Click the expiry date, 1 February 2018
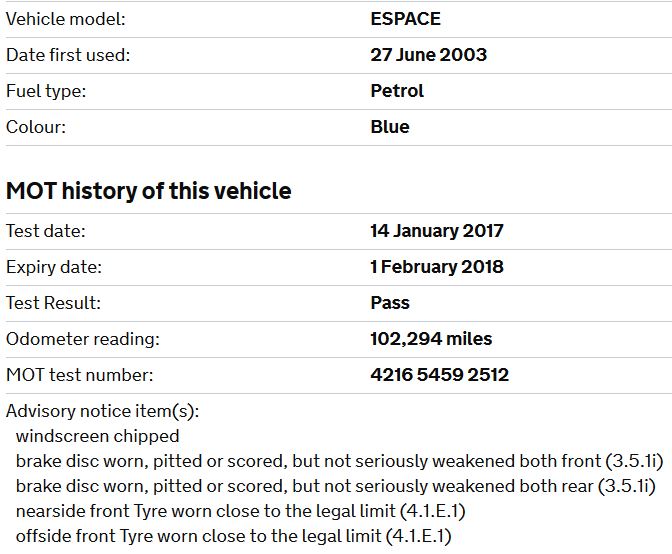Viewport: 672px width, 554px height. pos(437,267)
